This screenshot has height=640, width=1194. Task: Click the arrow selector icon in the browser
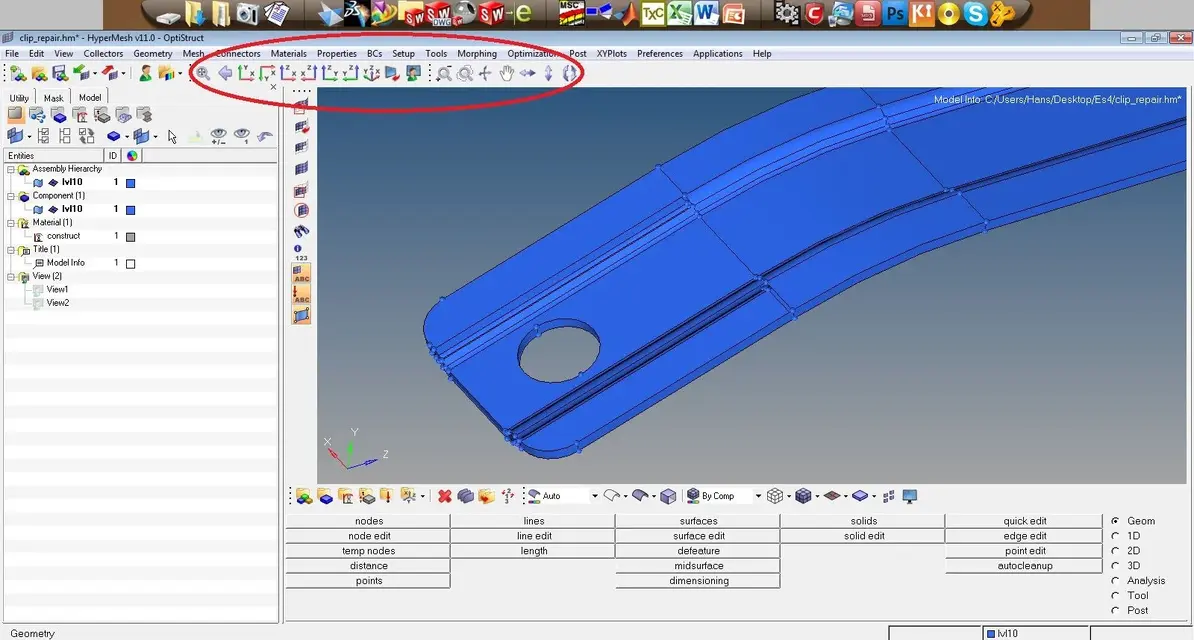pyautogui.click(x=172, y=136)
